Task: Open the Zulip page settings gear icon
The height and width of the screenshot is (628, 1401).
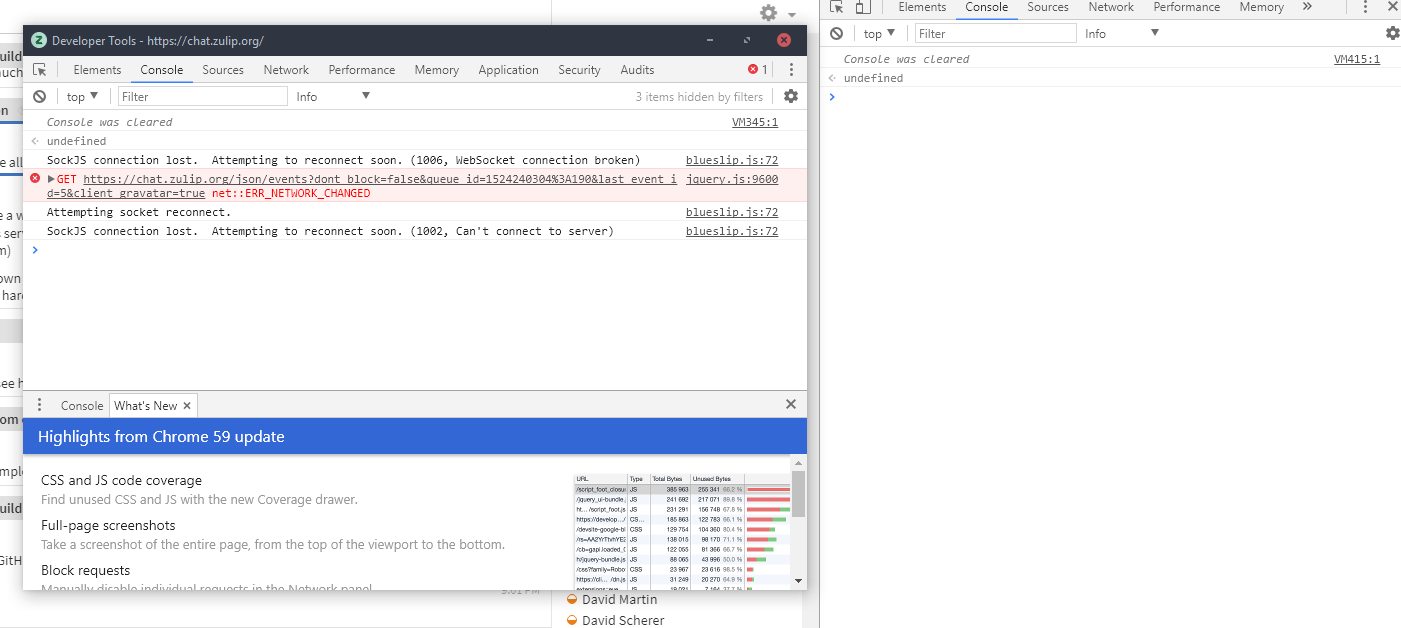Action: 768,13
